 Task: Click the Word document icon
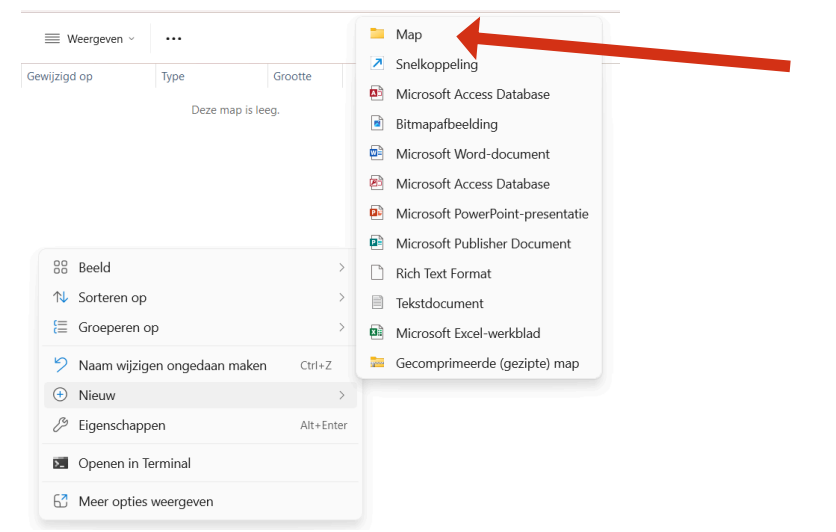[377, 154]
